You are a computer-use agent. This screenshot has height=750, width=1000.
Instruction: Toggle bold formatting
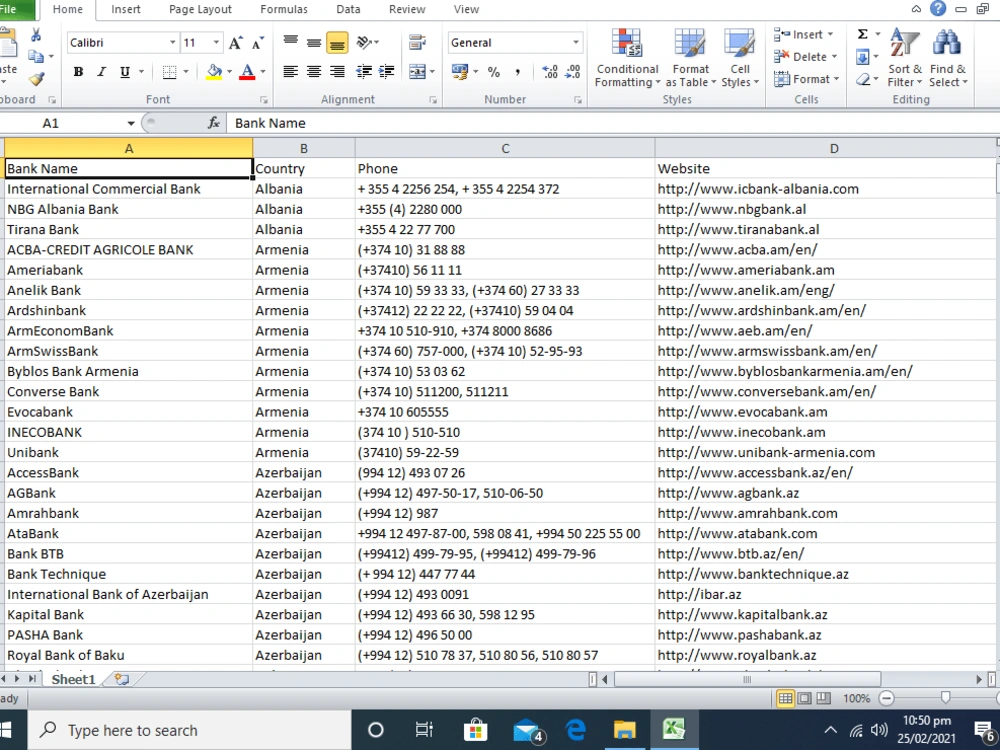point(78,72)
